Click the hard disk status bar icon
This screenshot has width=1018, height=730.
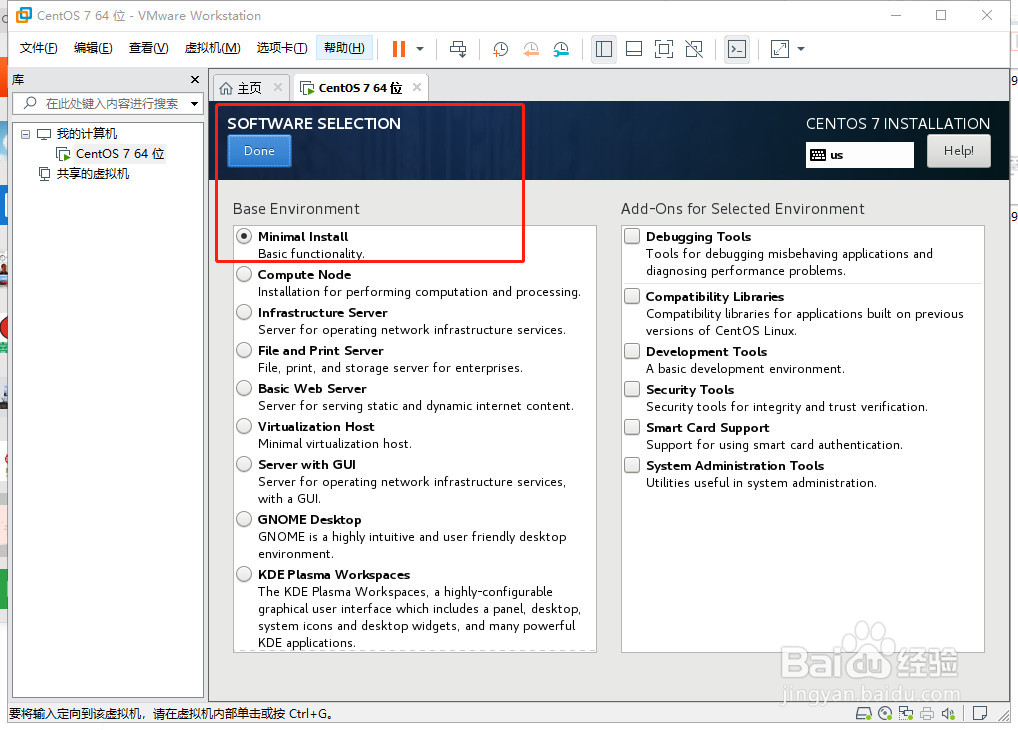coord(863,714)
